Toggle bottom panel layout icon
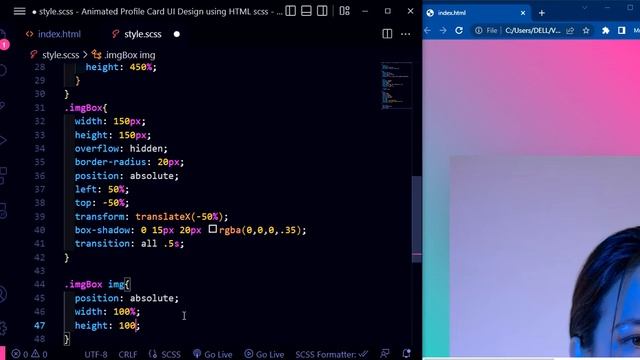The height and width of the screenshot is (360, 640). tap(306, 11)
